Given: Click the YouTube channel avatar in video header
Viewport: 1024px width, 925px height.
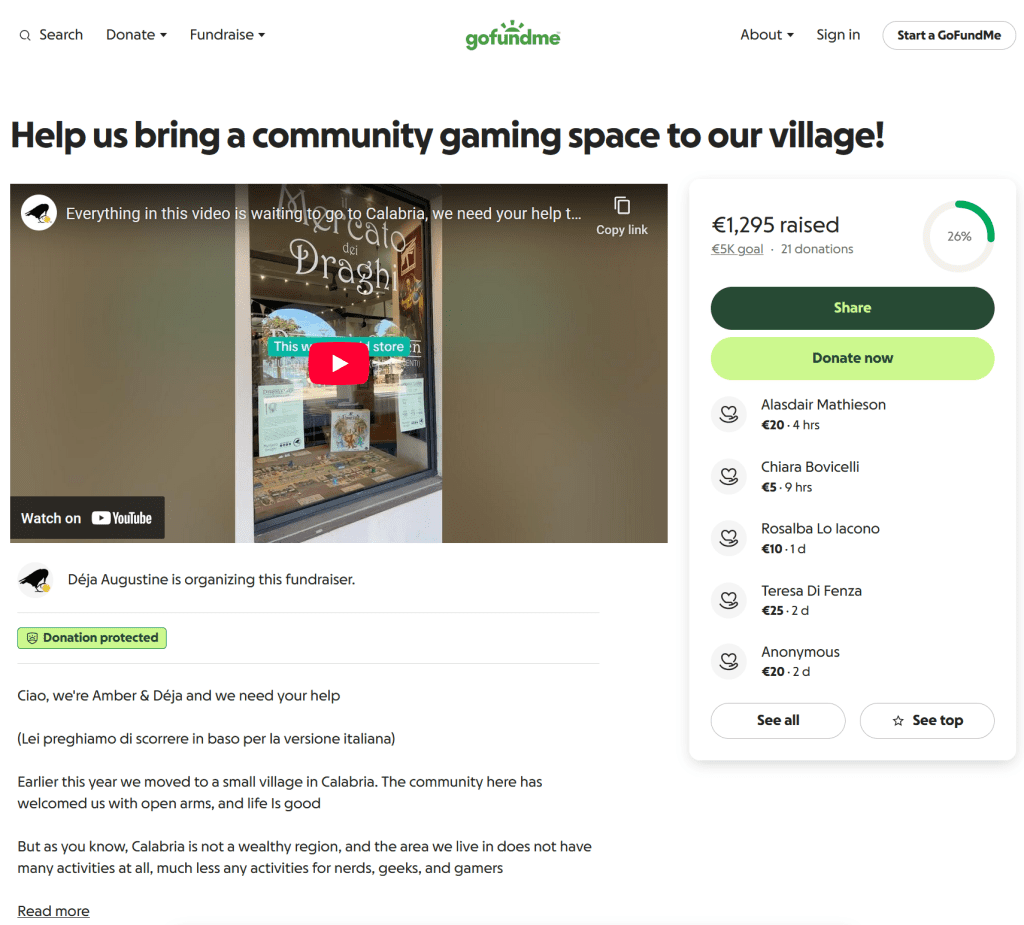Looking at the screenshot, I should [39, 213].
